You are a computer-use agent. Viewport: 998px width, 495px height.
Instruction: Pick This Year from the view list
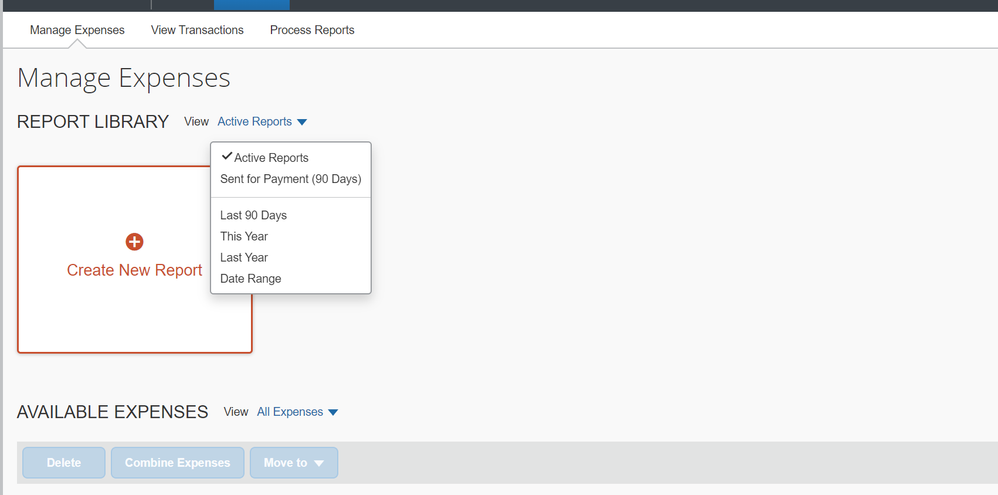[244, 236]
